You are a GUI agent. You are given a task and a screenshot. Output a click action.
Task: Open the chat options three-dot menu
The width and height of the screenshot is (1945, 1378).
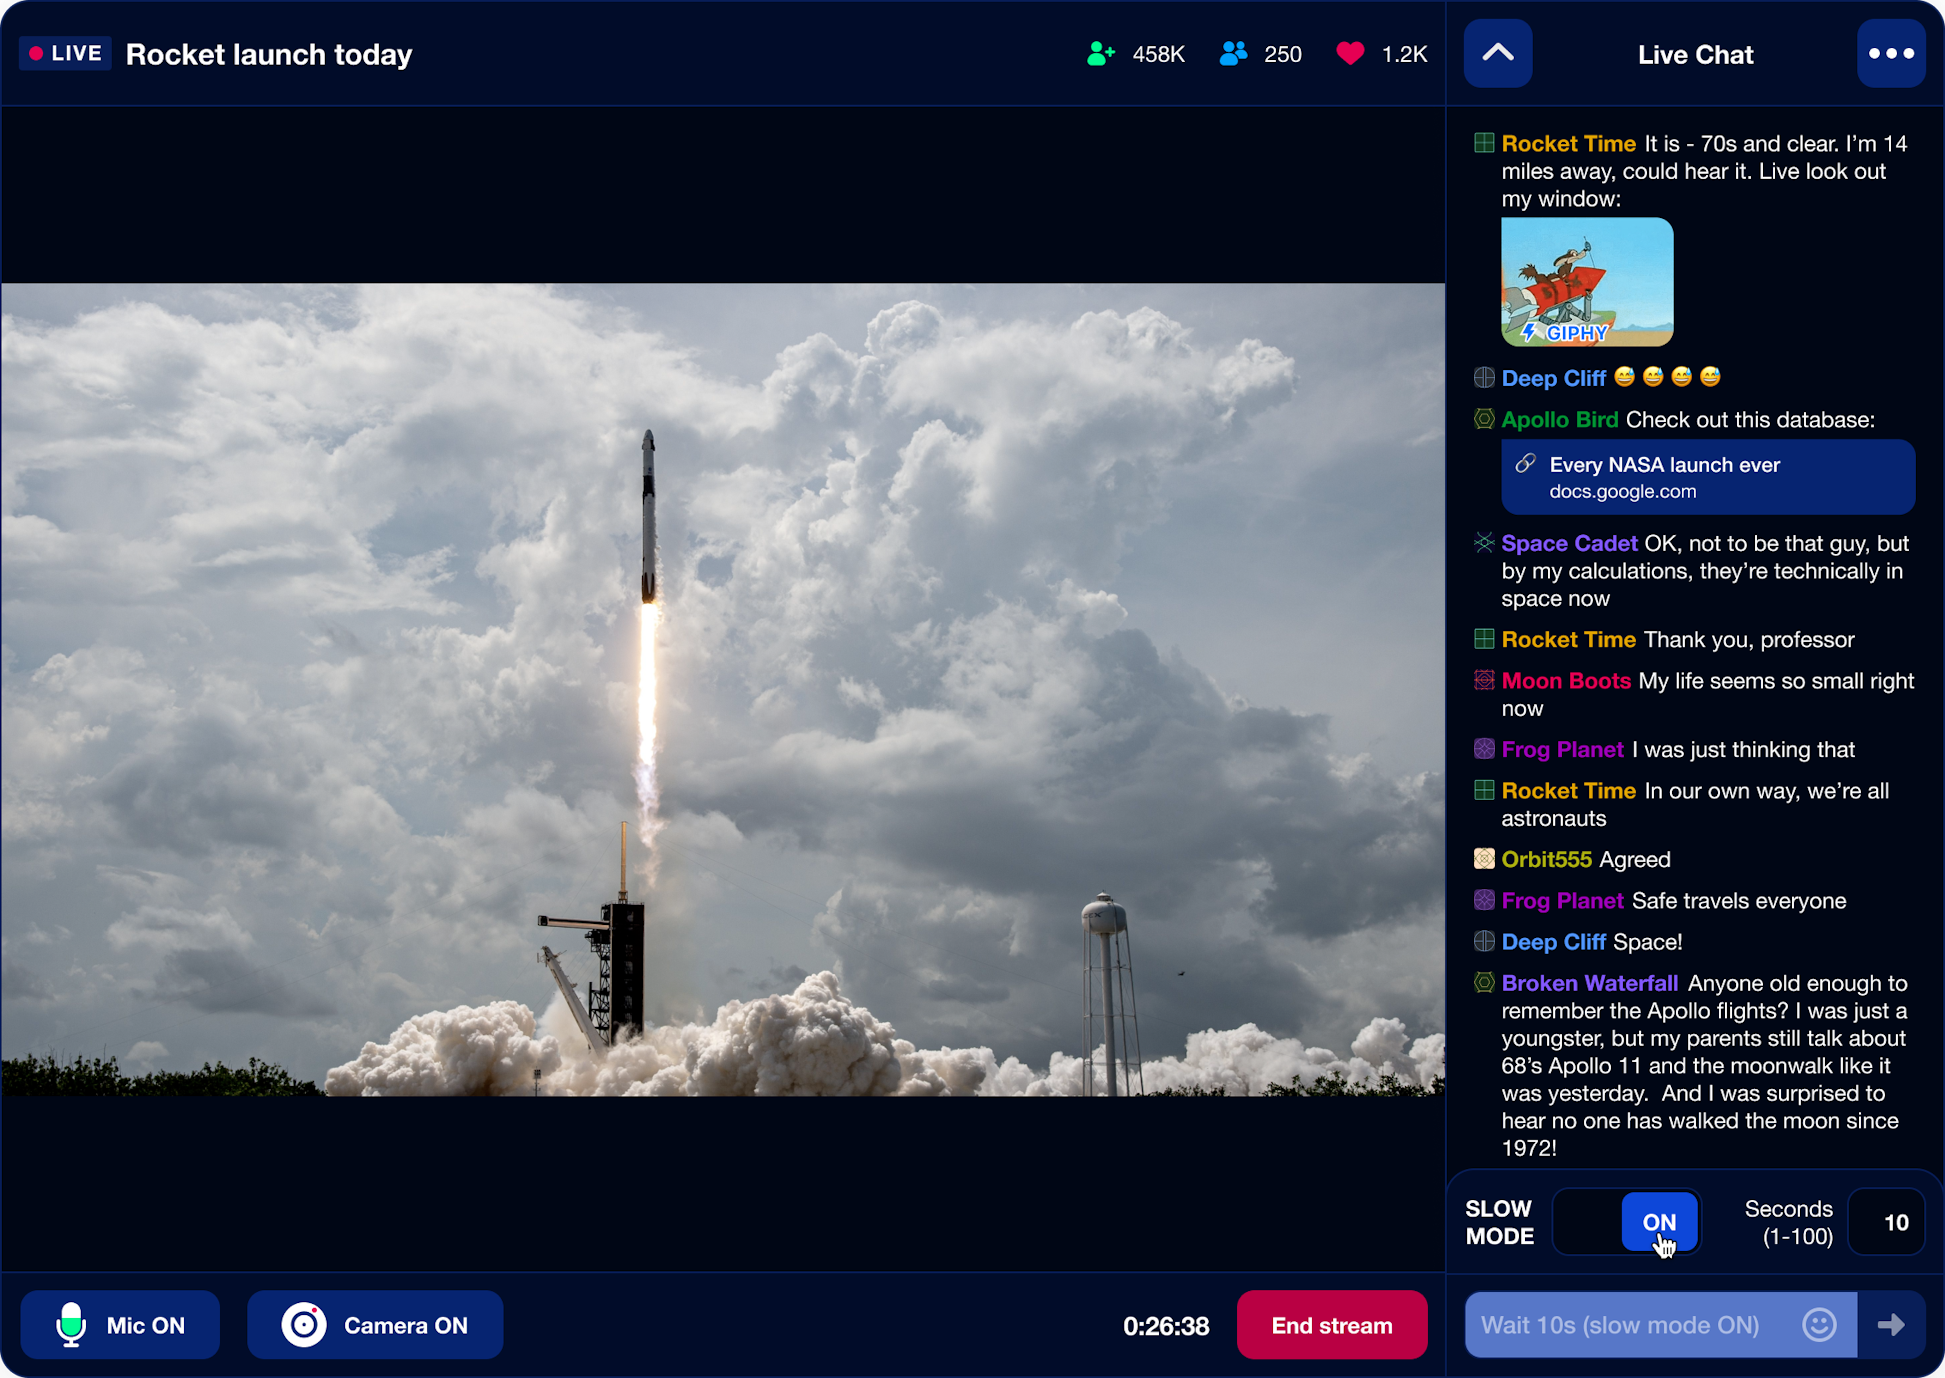pos(1890,53)
